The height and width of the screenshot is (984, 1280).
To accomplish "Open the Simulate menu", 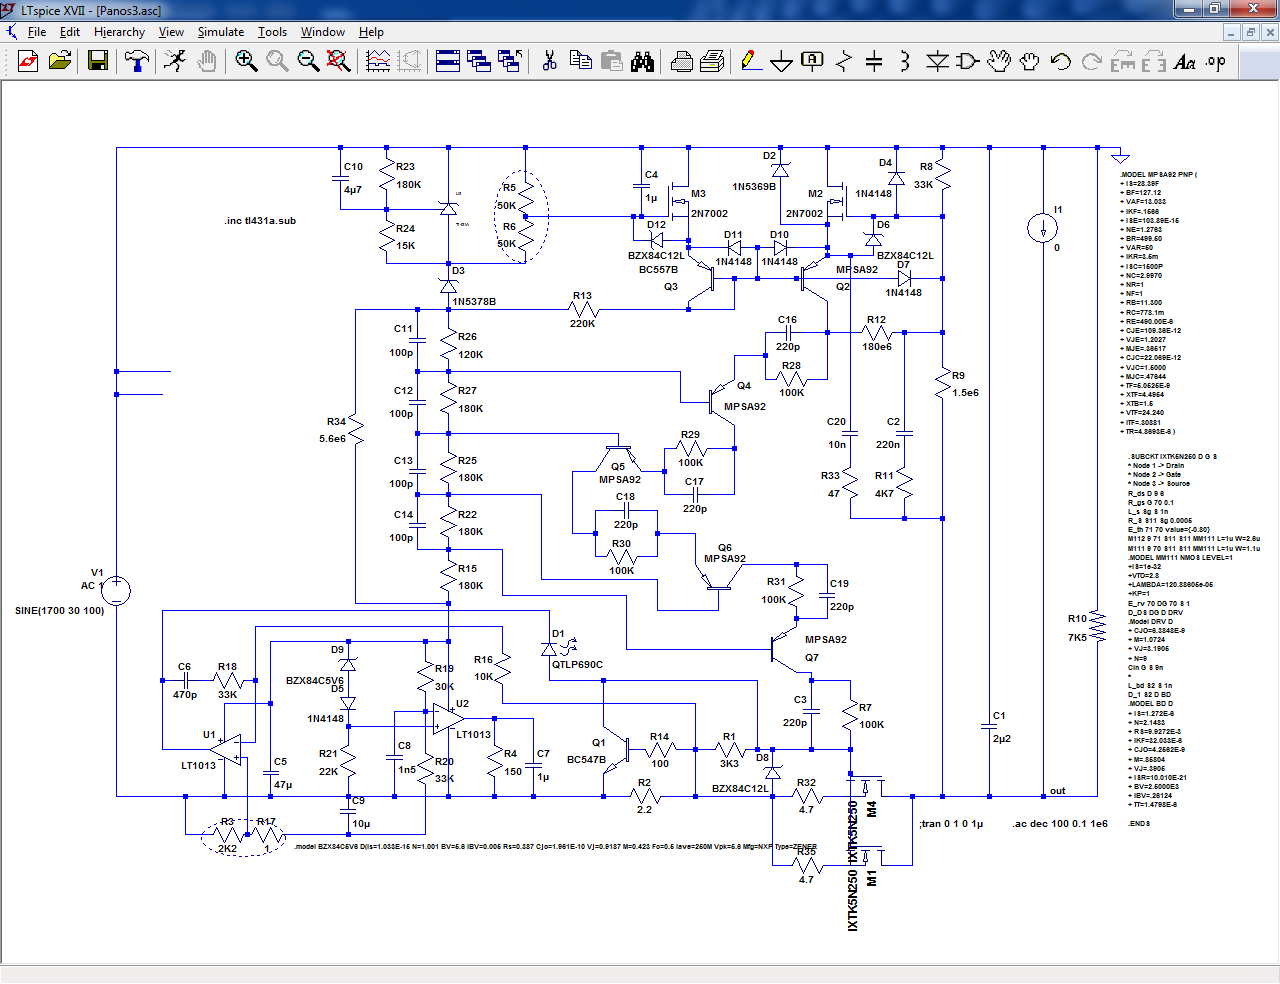I will 221,32.
